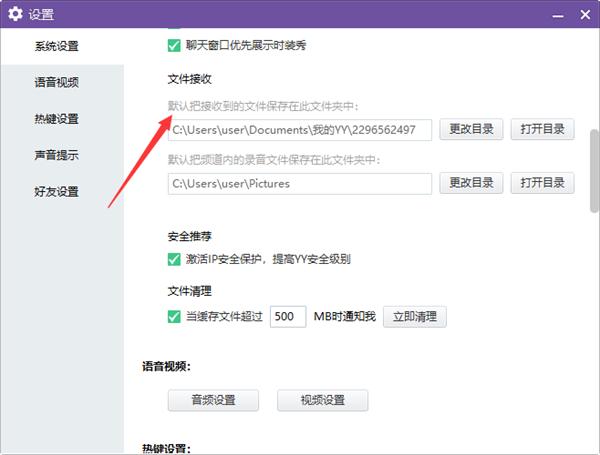Click the 默认把频道内的录音文件保存在此文件夹中 label
Screen dimensions: 600x455
tap(274, 160)
